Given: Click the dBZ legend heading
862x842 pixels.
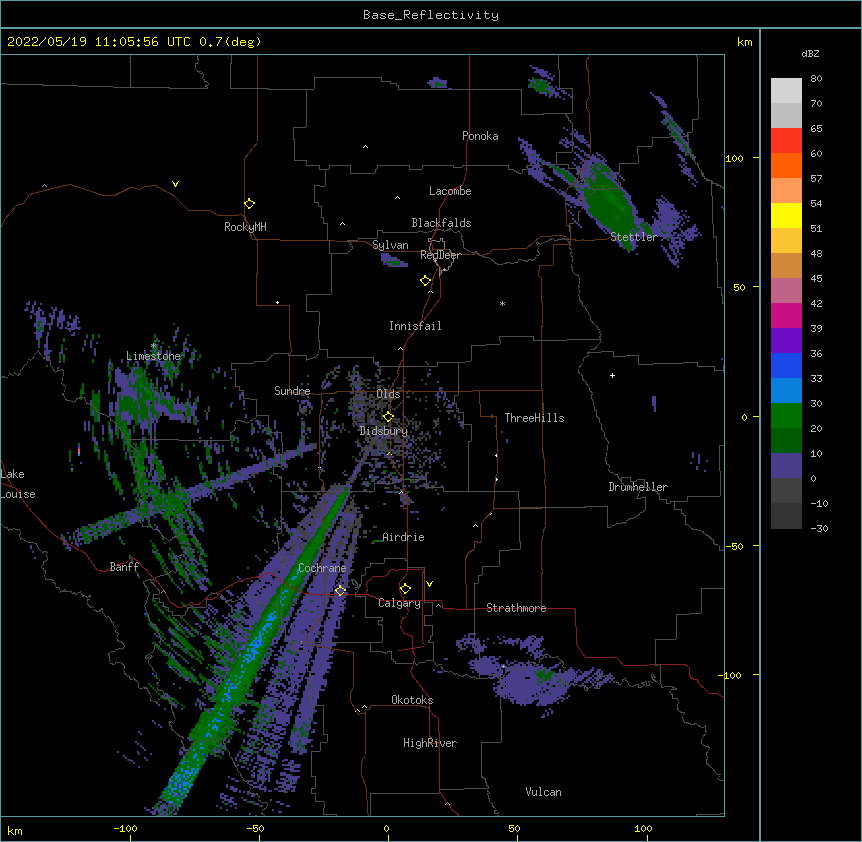Looking at the screenshot, I should [810, 53].
